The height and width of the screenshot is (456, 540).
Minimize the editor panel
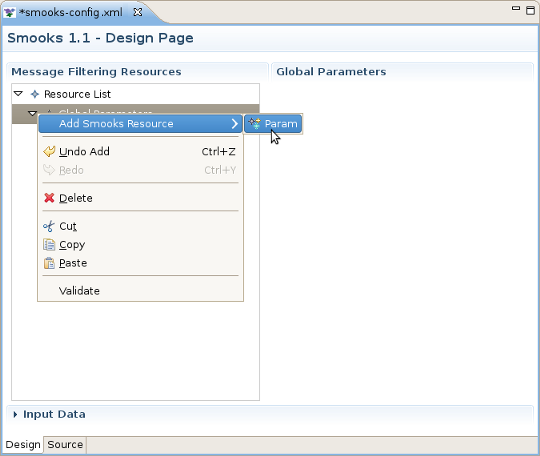[x=516, y=8]
